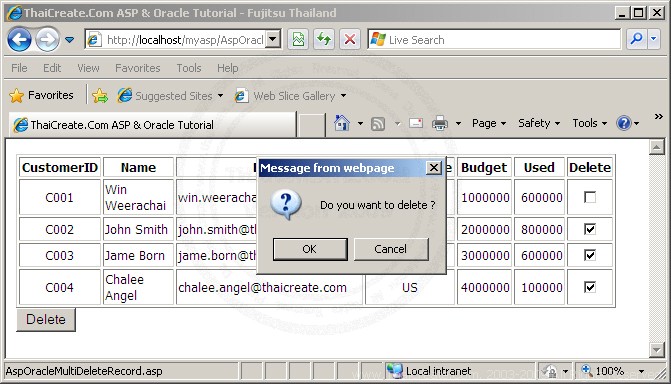Close the Message from webpage dialog

click(433, 167)
